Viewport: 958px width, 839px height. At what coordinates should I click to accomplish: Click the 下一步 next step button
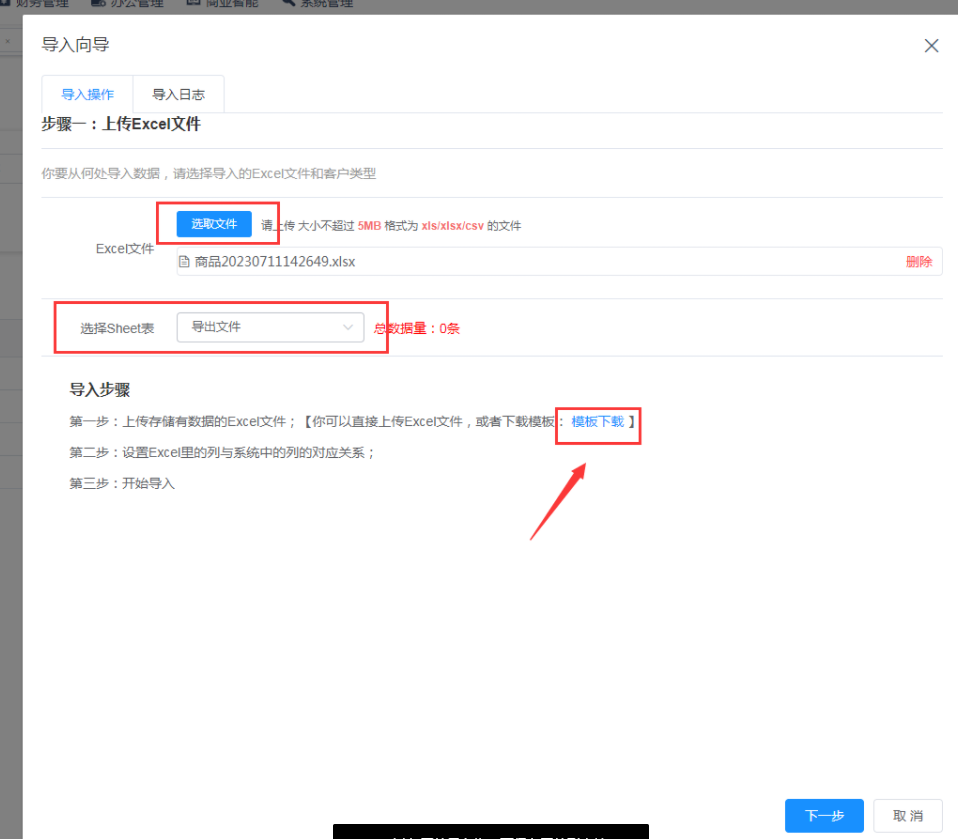pyautogui.click(x=824, y=815)
